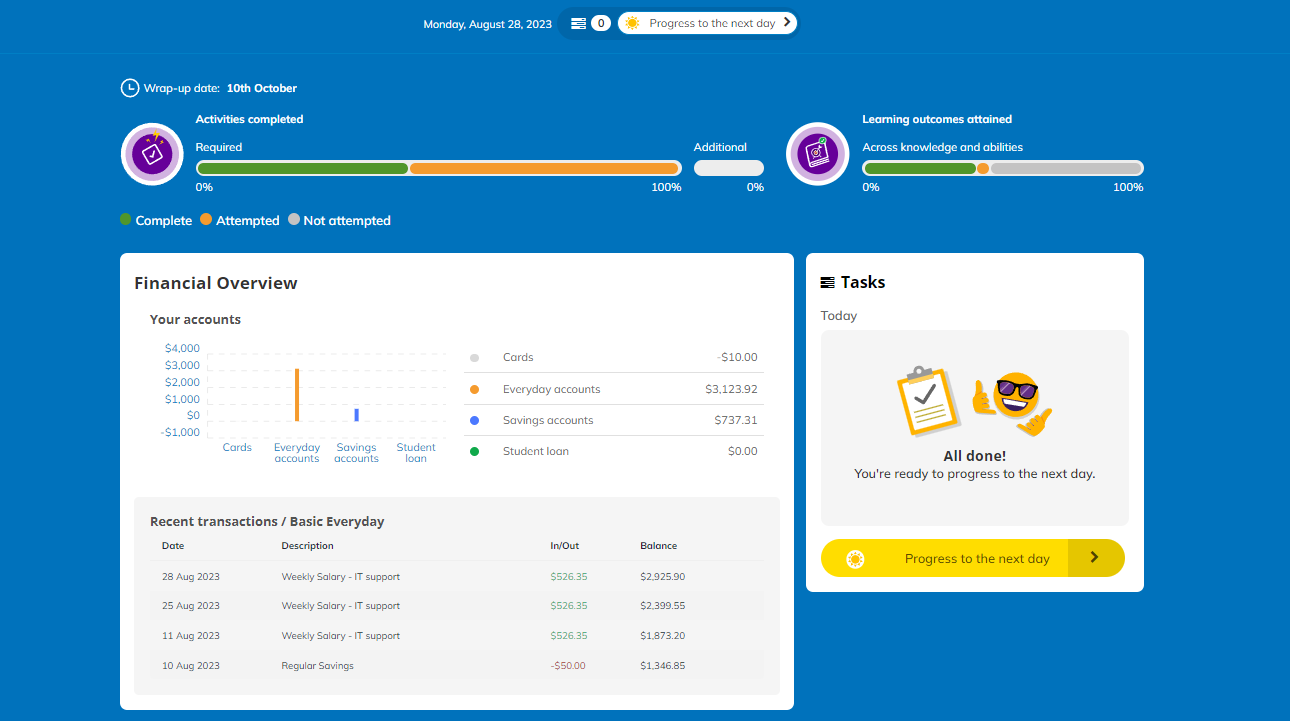Open the Activities completed badge icon
The width and height of the screenshot is (1290, 721).
pos(152,154)
